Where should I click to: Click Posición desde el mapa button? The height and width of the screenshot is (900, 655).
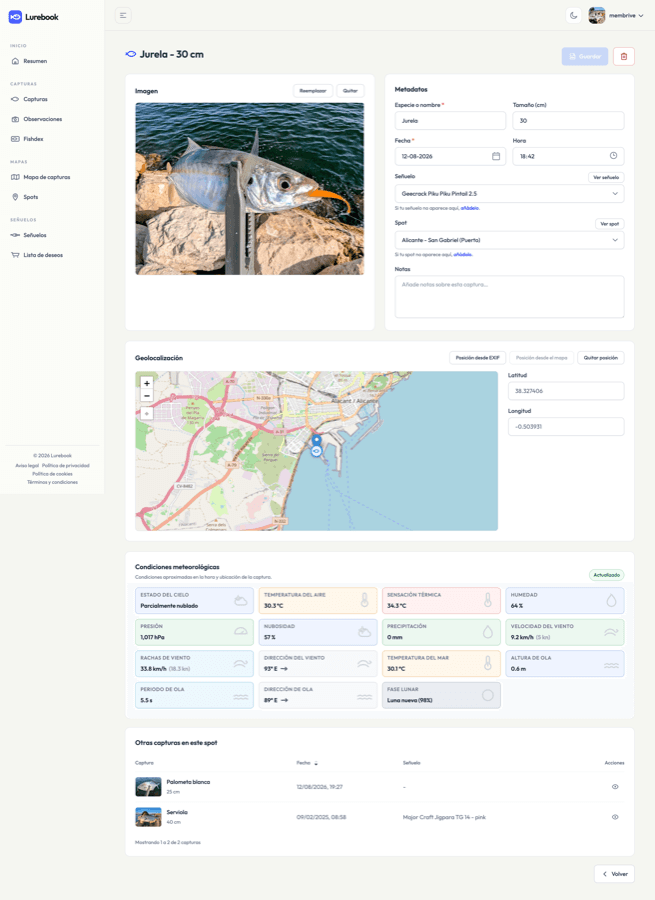(541, 358)
